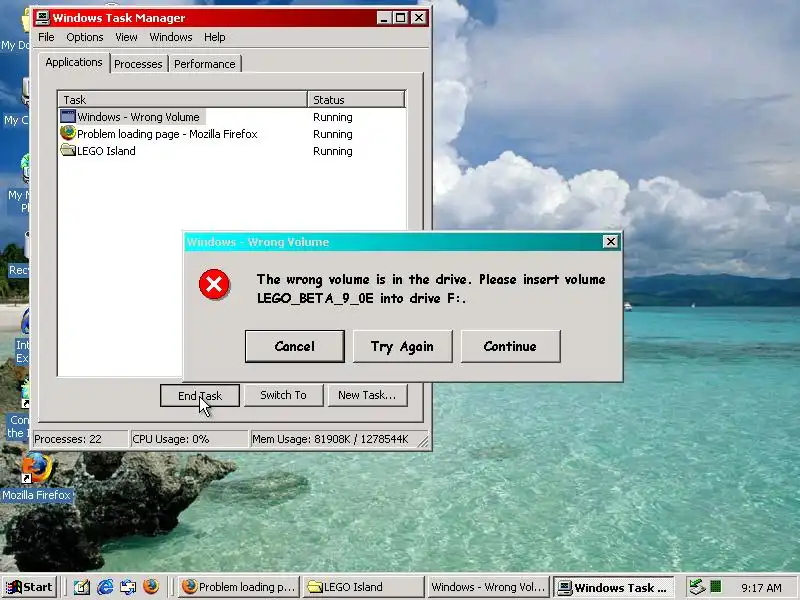
Task: Select the Applications tab
Action: 73,62
